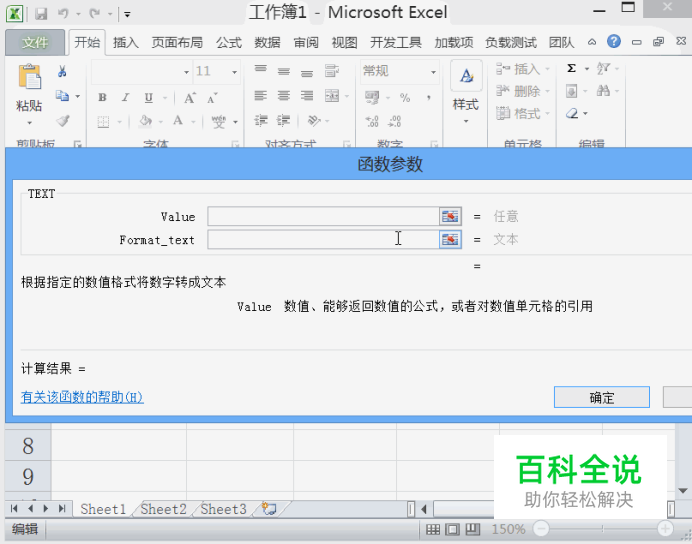Click the Fill down icon
This screenshot has width=692, height=544.
(572, 91)
